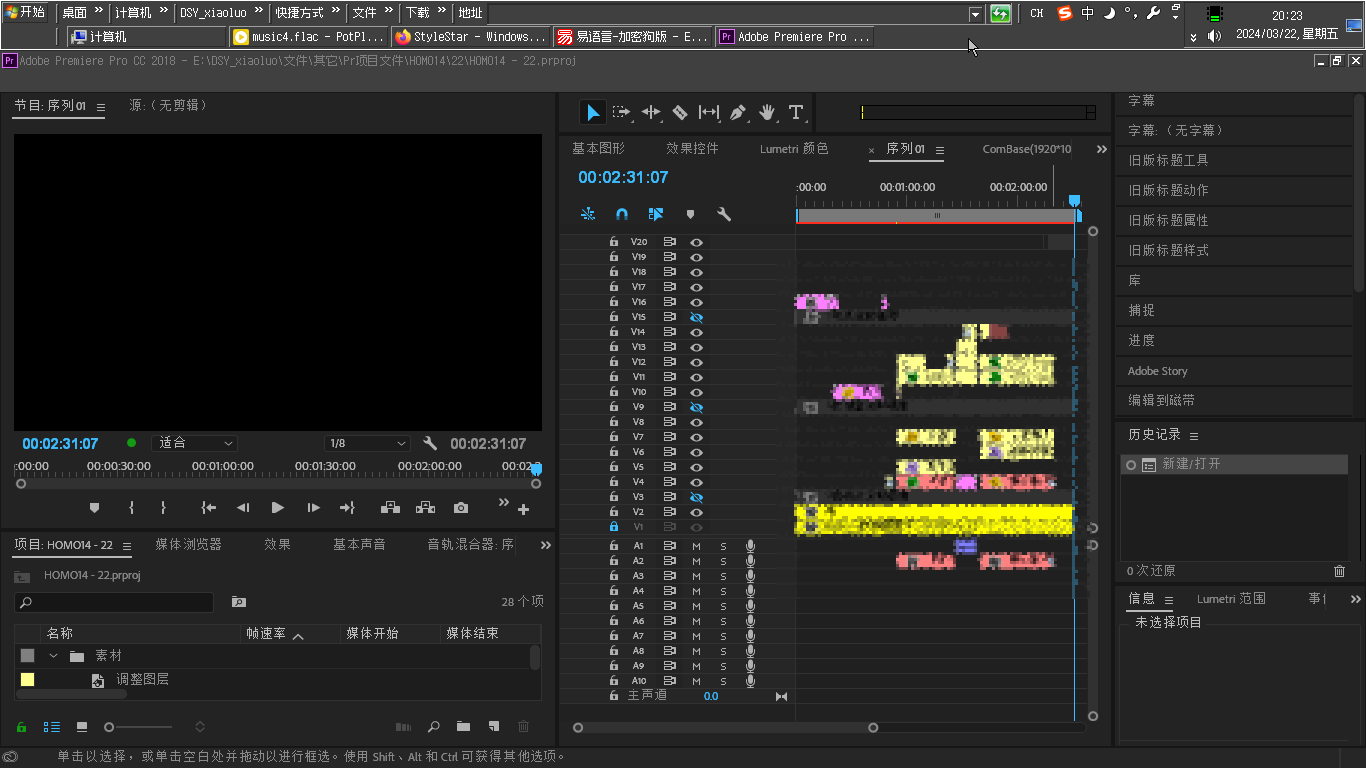Toggle V9 track visibility eye

tap(696, 407)
